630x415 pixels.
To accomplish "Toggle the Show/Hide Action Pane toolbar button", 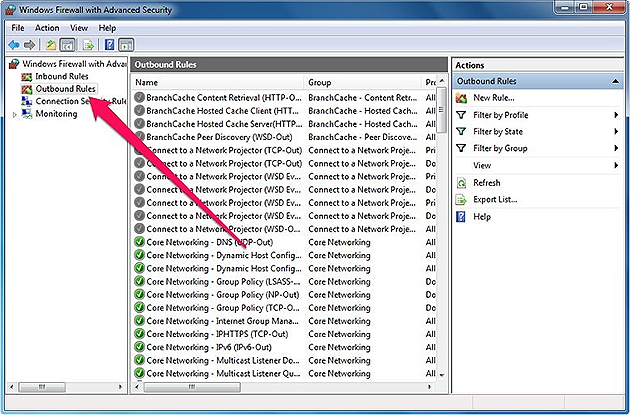I will [126, 45].
